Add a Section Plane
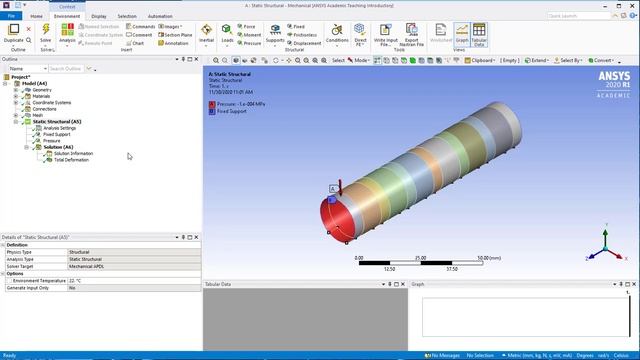Image resolution: width=640 pixels, height=360 pixels. coord(175,35)
